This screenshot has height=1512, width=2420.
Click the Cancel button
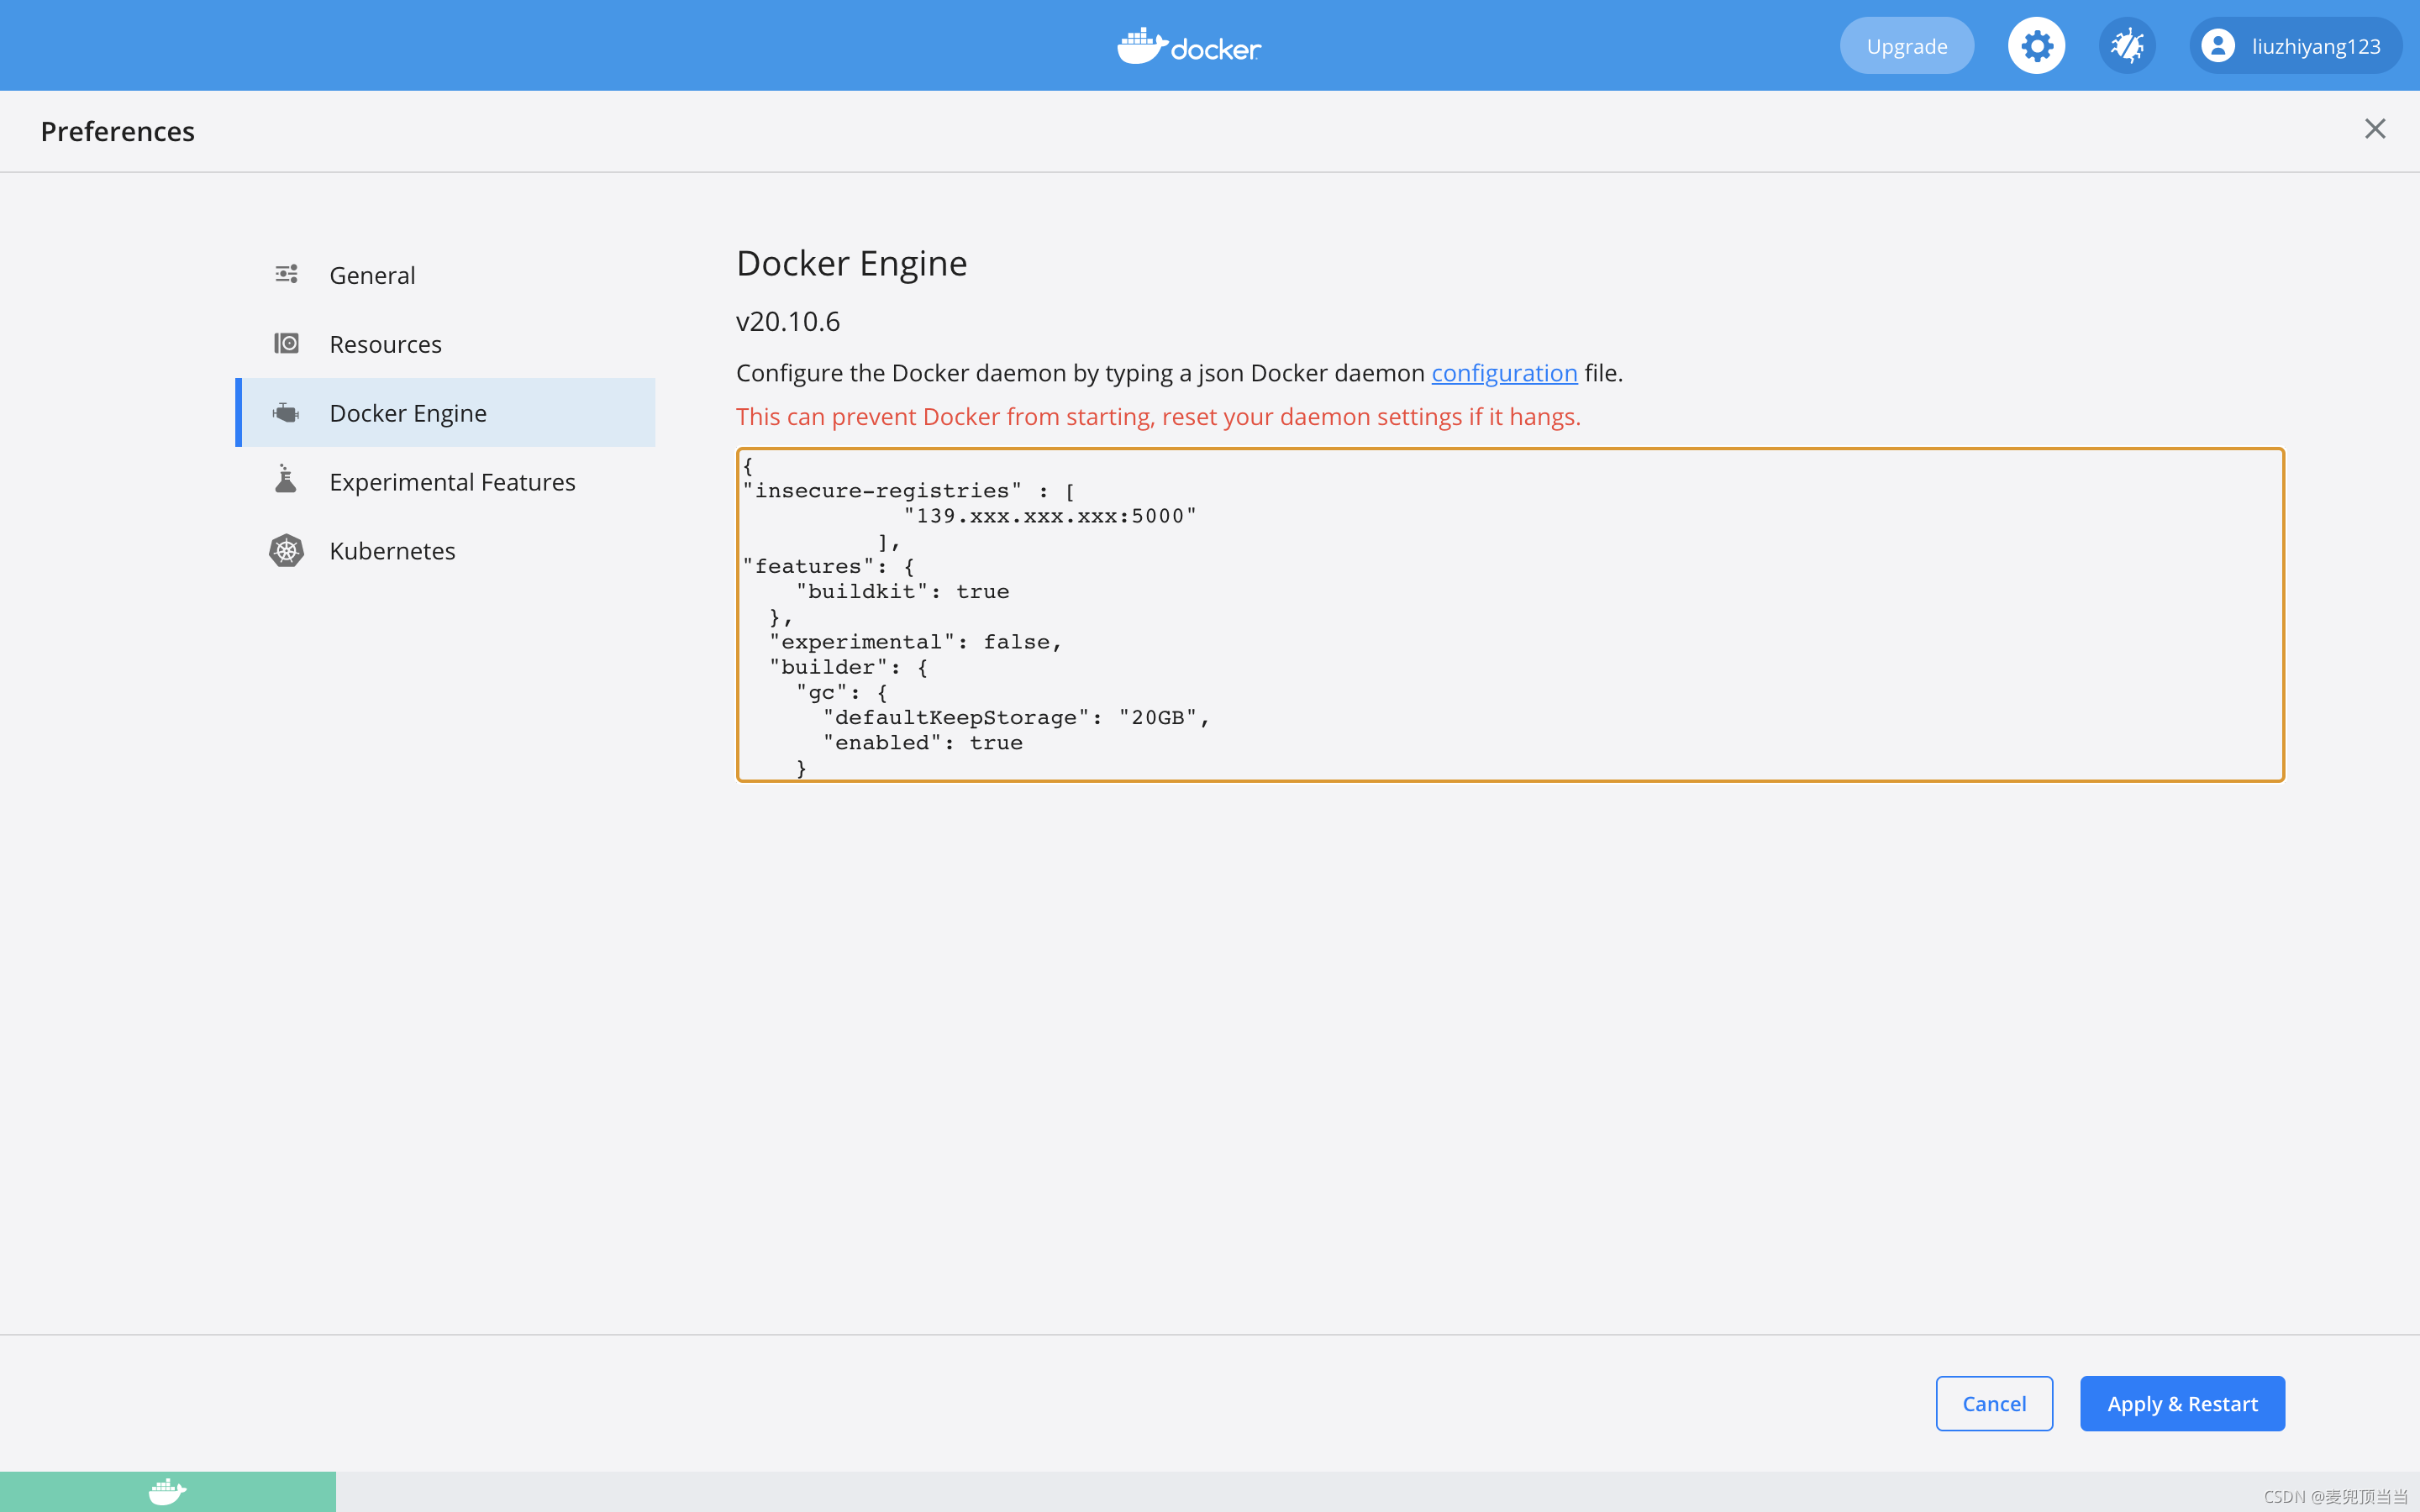(1994, 1403)
